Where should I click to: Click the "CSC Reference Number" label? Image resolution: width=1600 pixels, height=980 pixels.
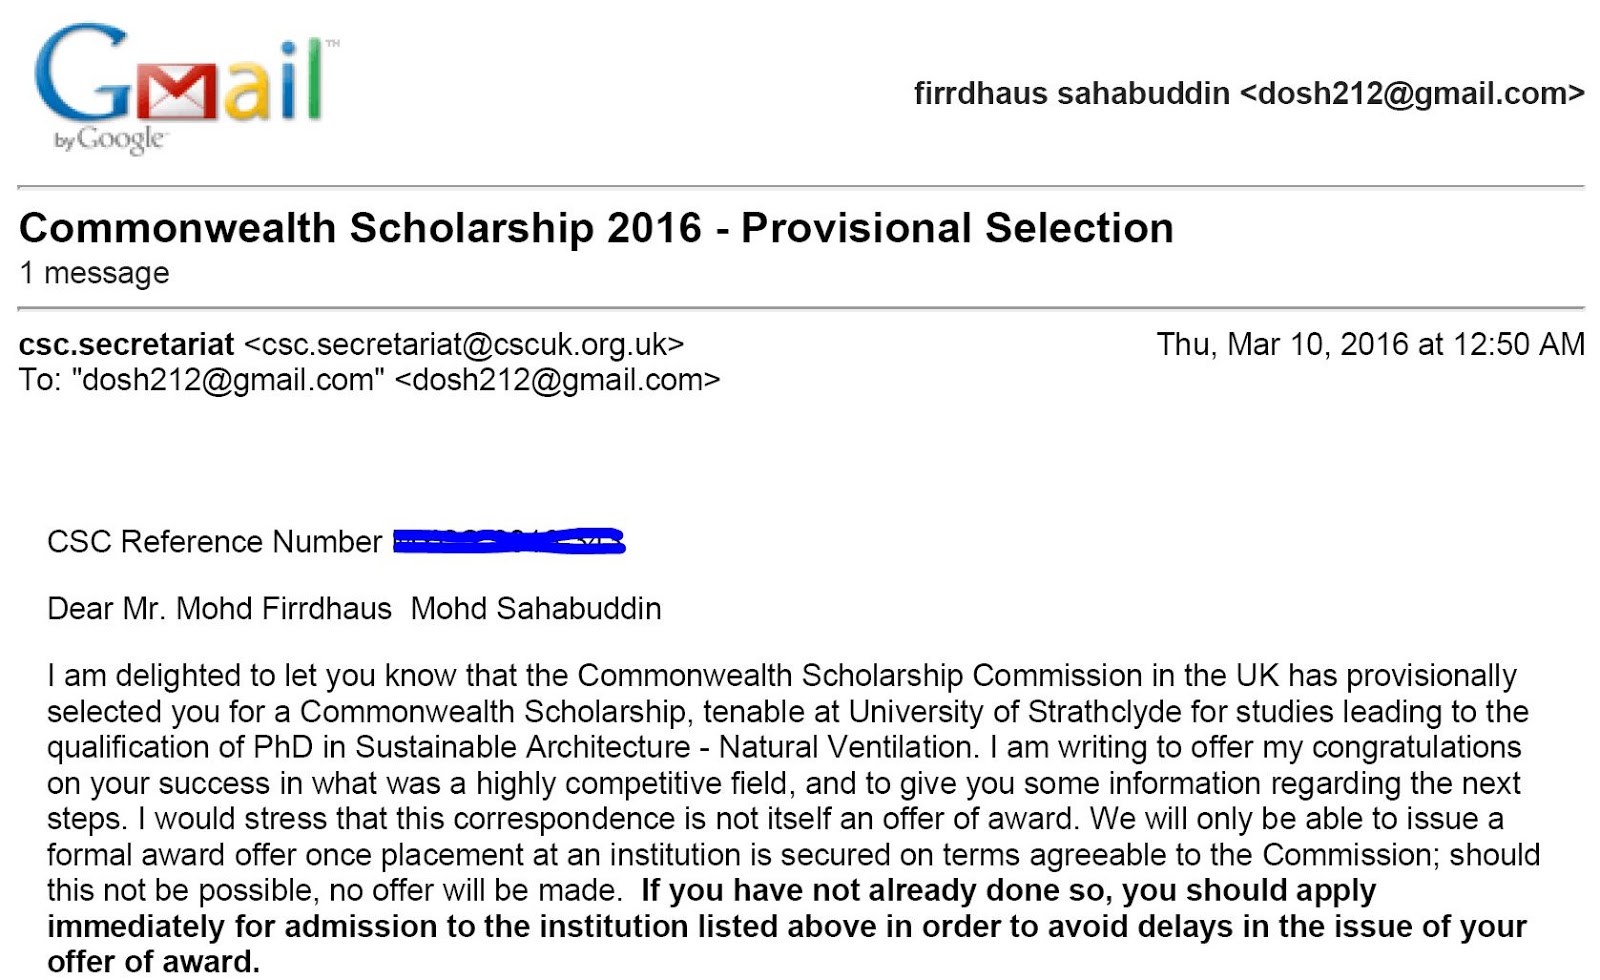tap(214, 542)
